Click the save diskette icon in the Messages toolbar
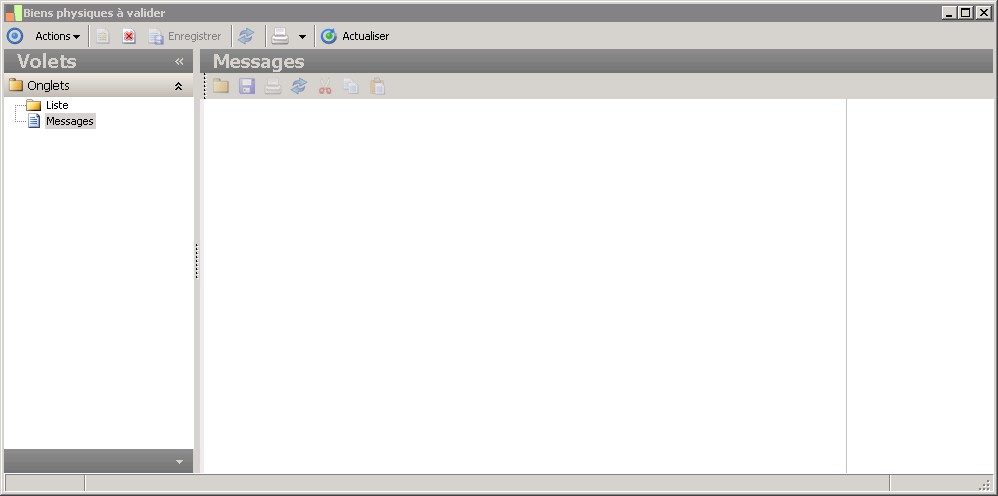The height and width of the screenshot is (496, 998). click(x=247, y=86)
